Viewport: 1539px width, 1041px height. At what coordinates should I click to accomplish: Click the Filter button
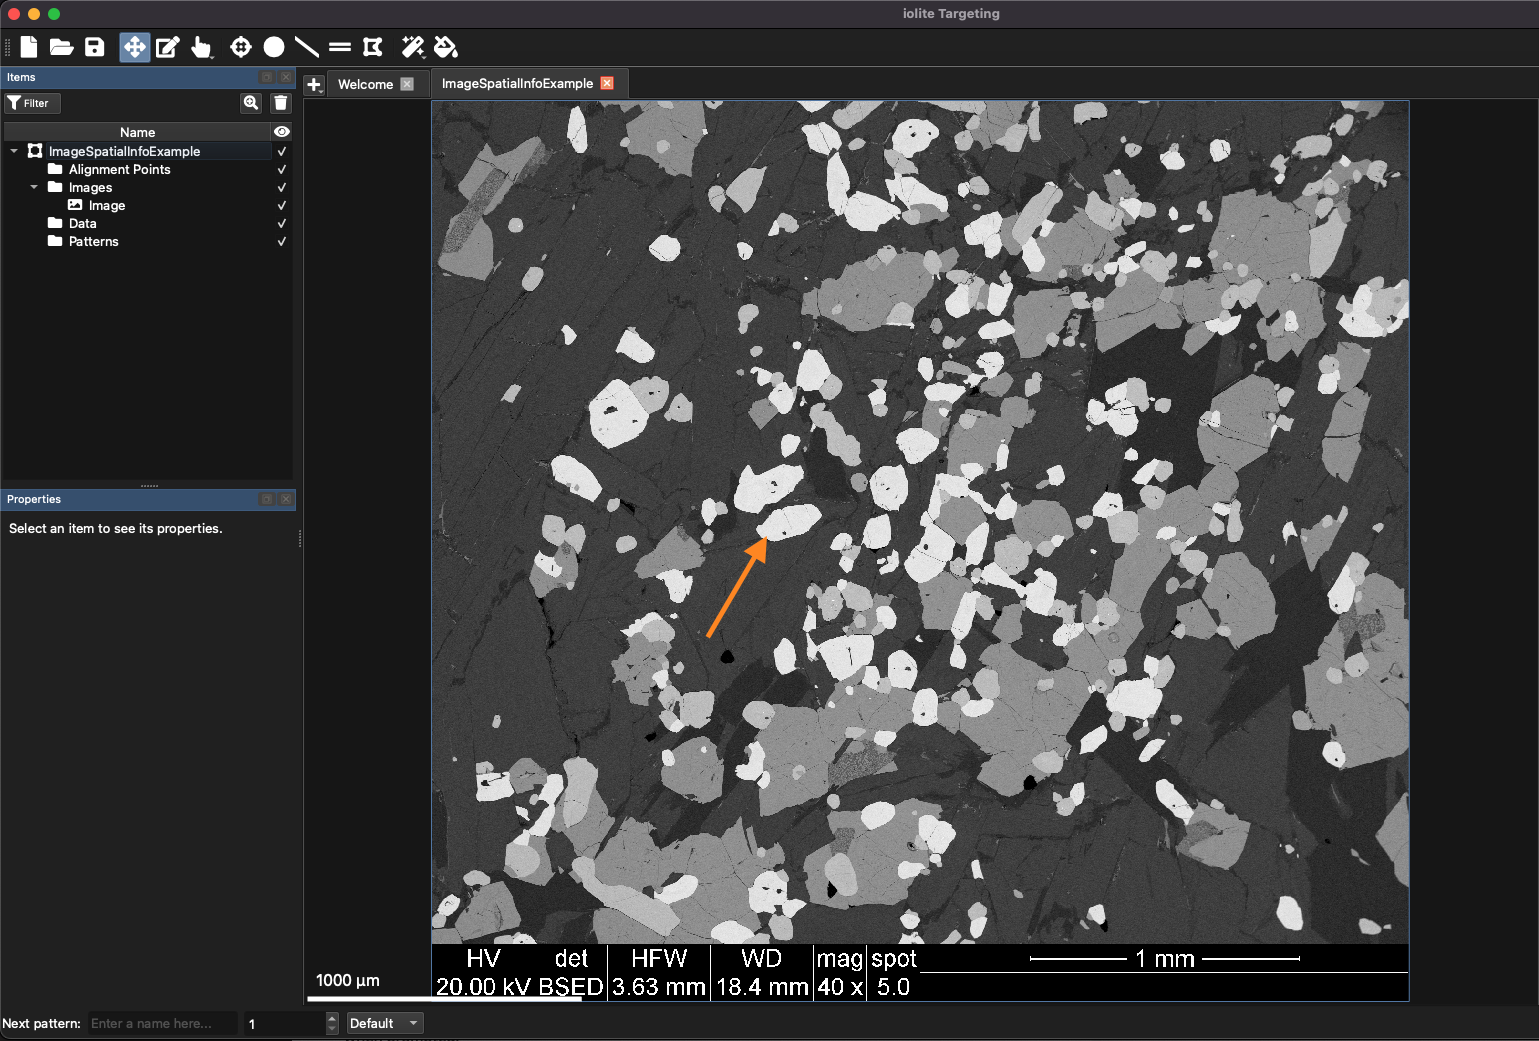pyautogui.click(x=31, y=102)
